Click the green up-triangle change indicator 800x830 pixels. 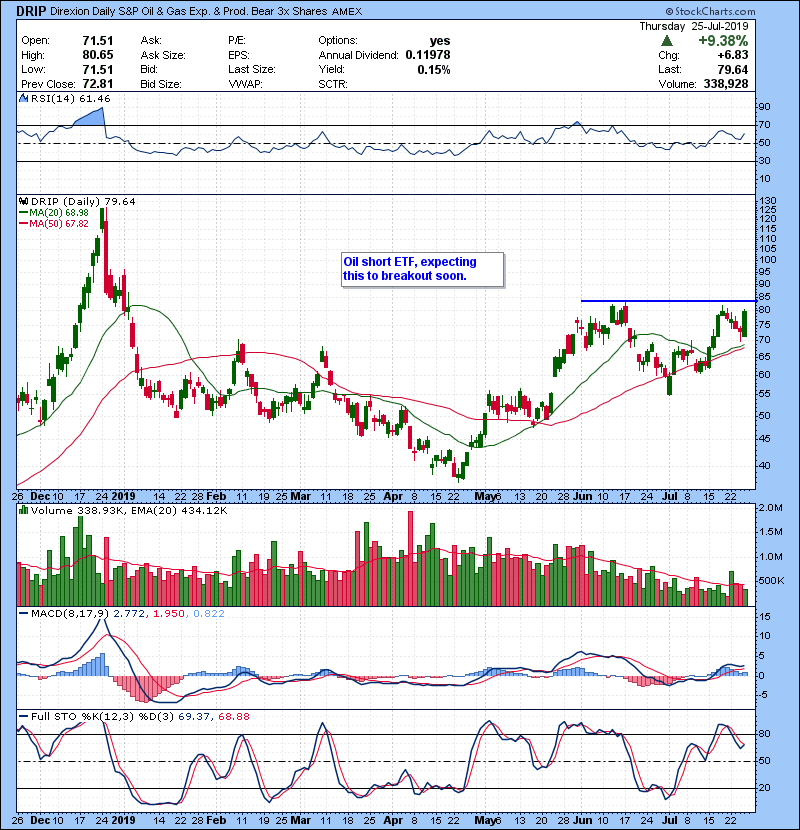coord(667,41)
